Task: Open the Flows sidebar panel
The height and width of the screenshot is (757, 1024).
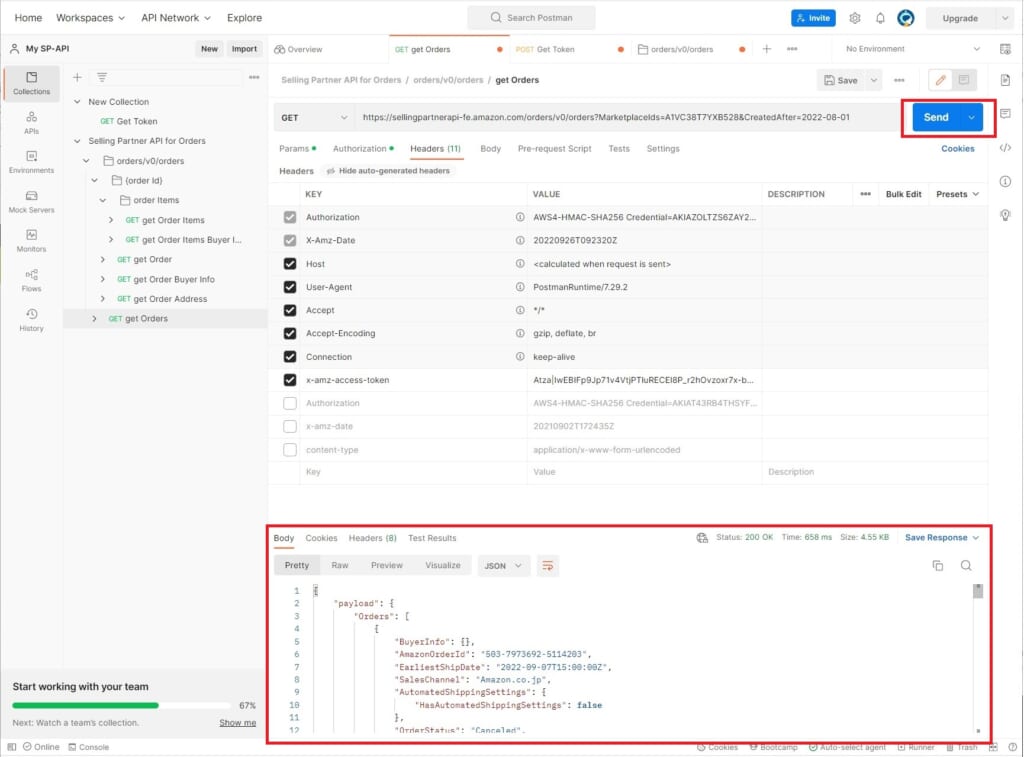Action: tap(31, 280)
